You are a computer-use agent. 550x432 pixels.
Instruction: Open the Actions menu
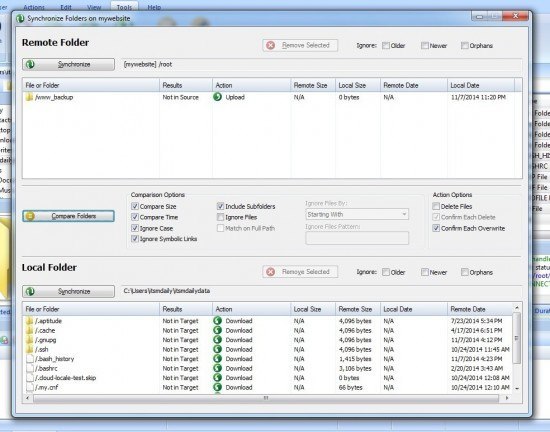[34, 7]
